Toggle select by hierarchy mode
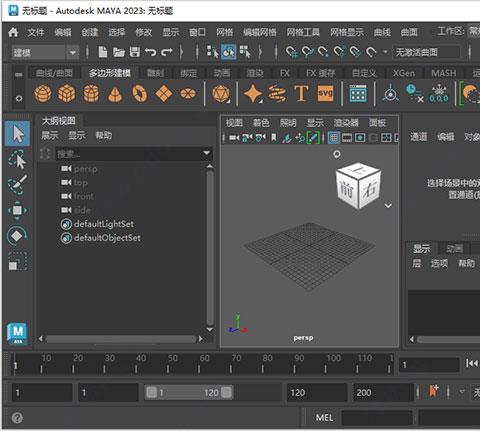The image size is (480, 431). pos(212,52)
